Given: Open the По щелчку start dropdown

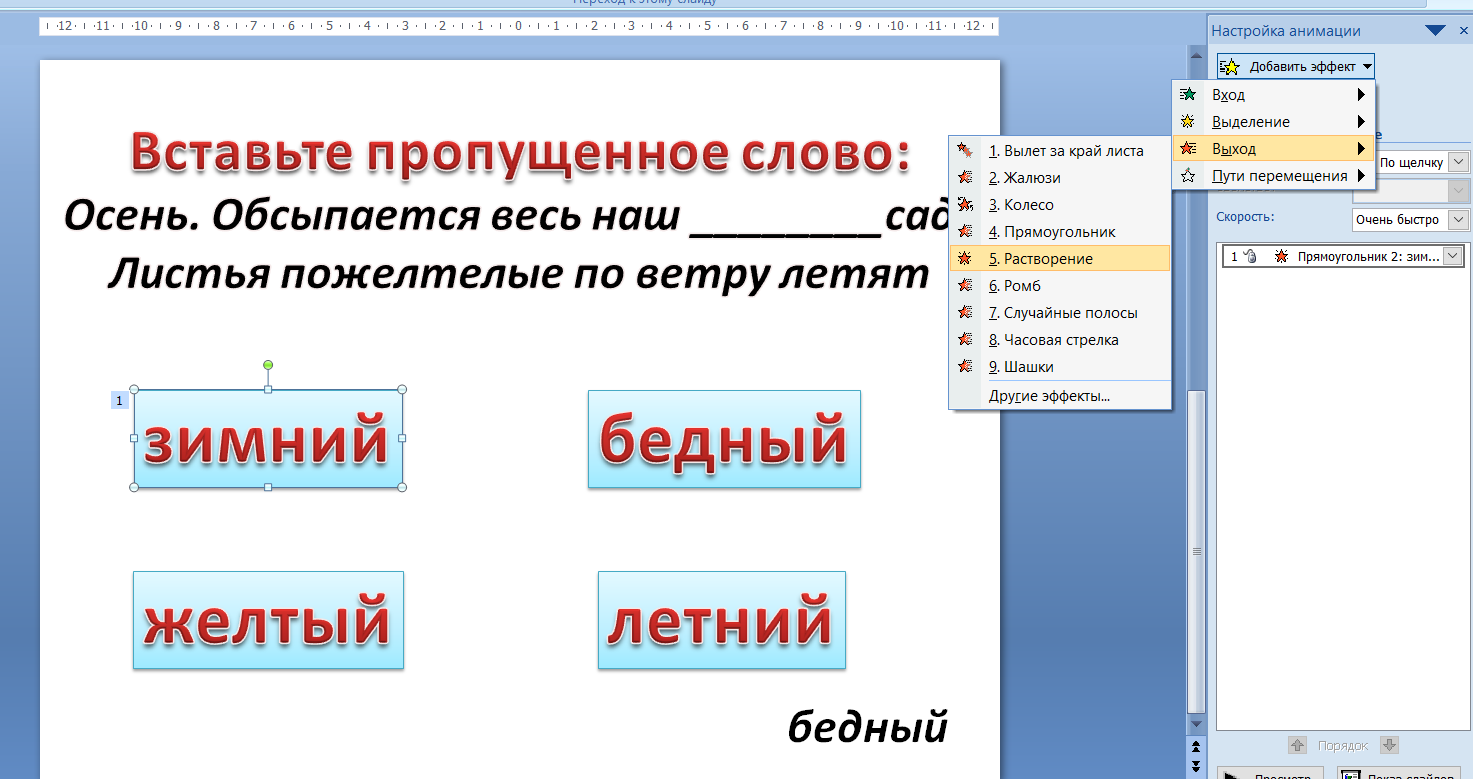Looking at the screenshot, I should pos(1458,162).
